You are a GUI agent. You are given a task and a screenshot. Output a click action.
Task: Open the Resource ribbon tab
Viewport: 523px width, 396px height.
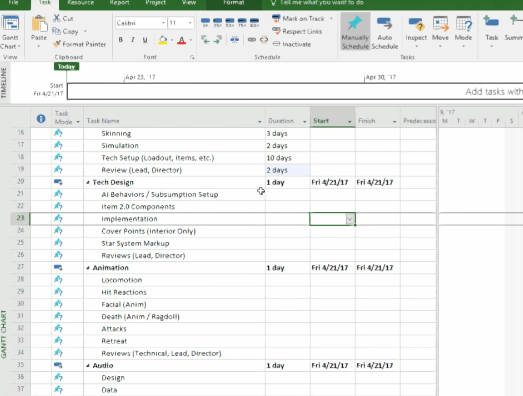80,3
